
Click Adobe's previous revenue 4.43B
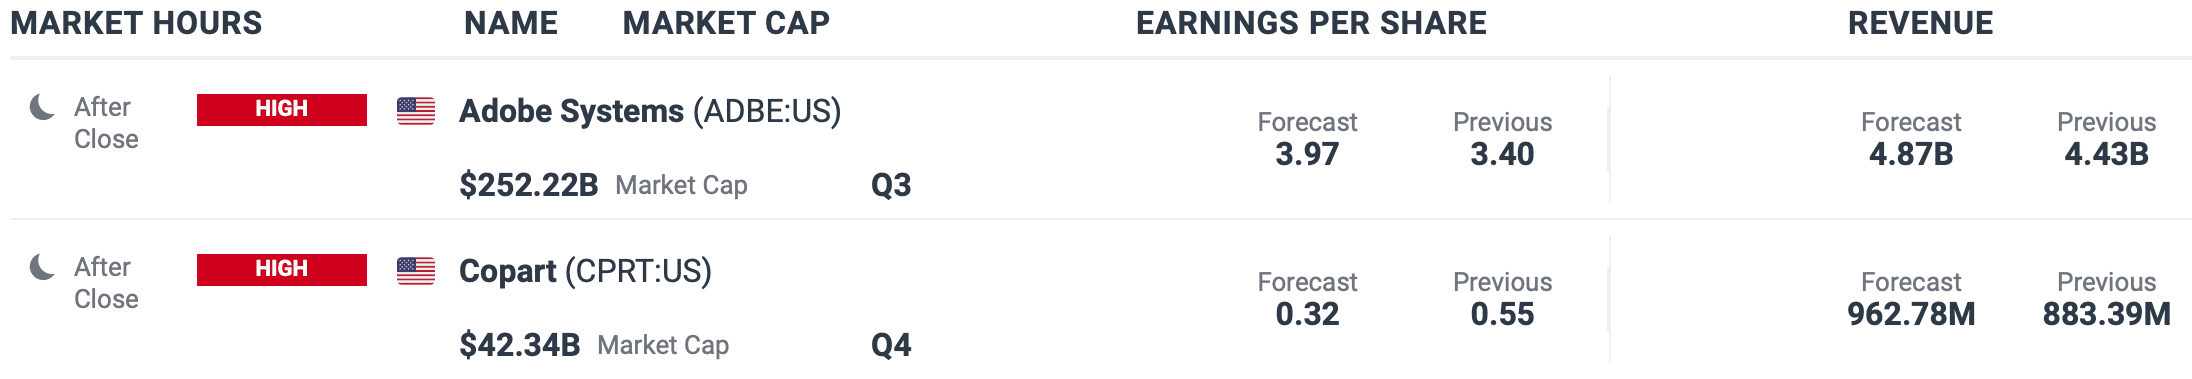(2106, 154)
